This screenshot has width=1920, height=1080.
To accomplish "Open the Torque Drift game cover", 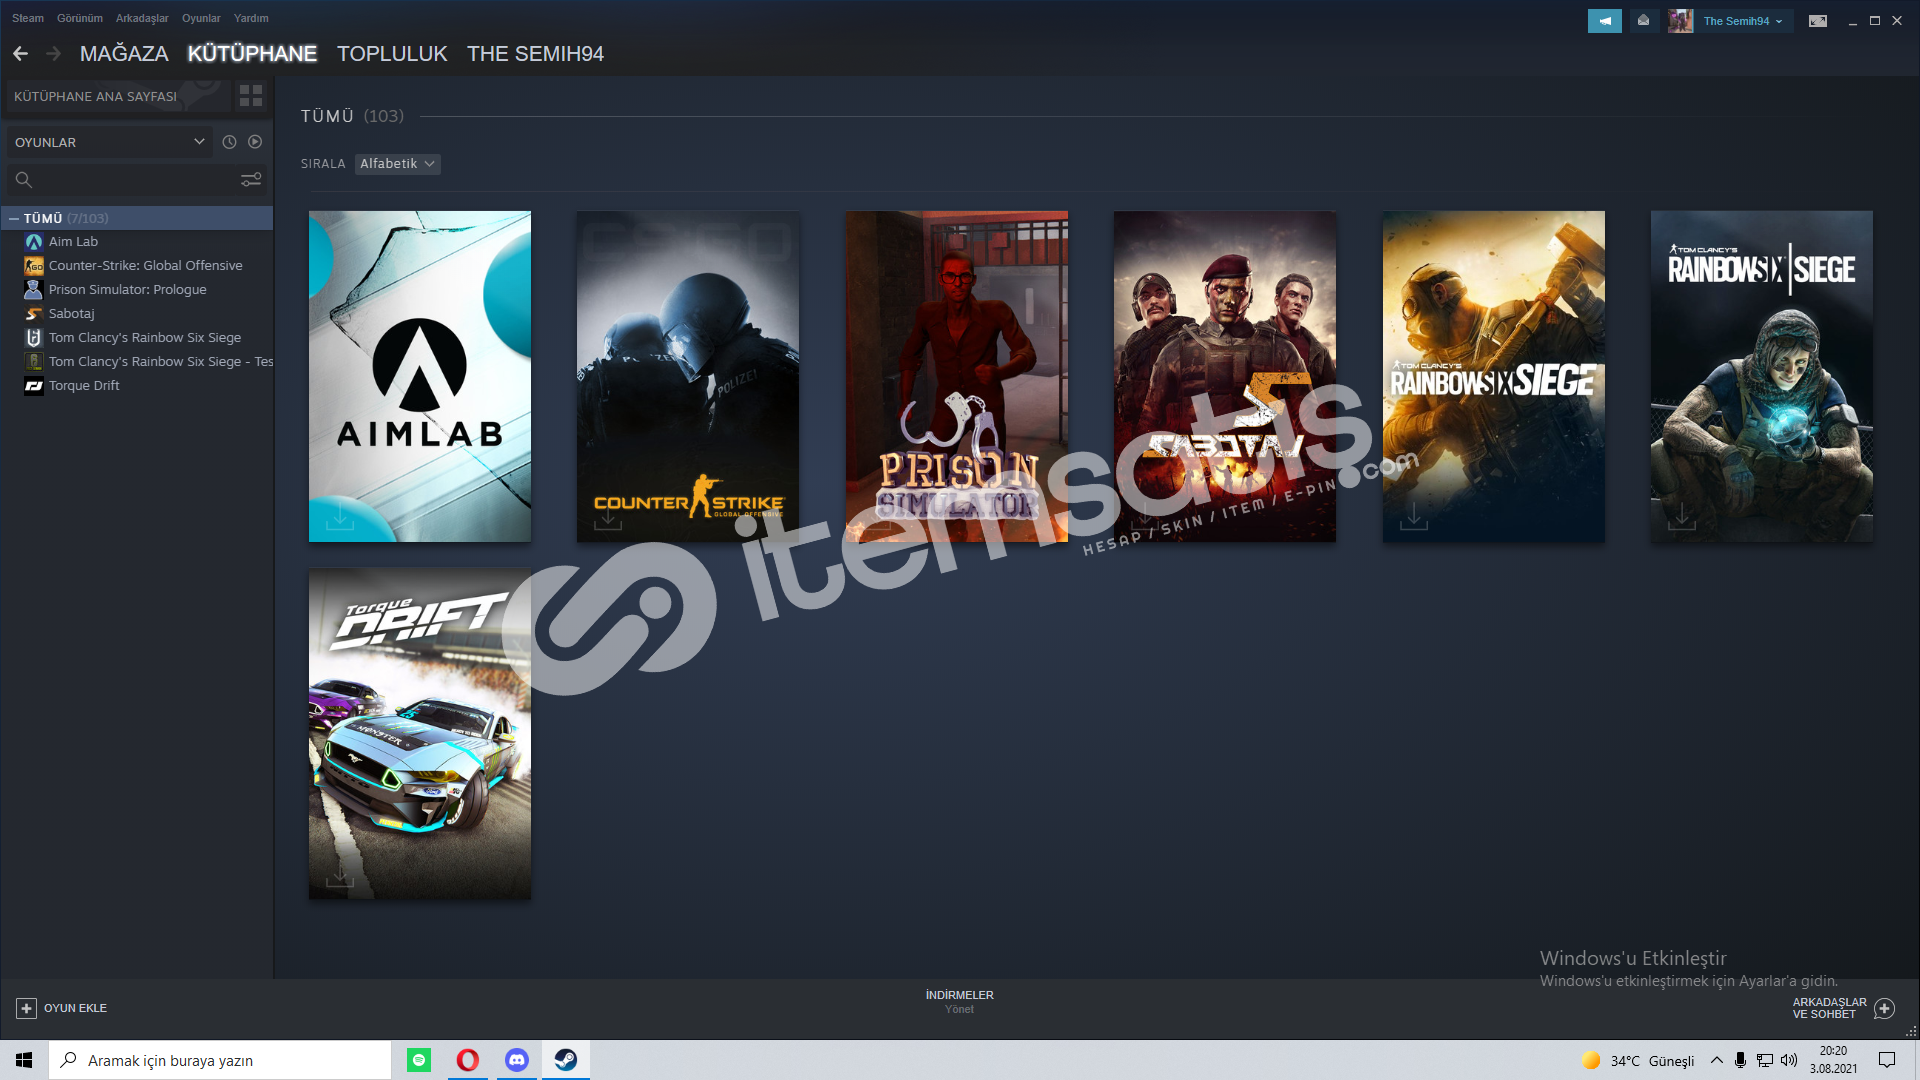I will coord(420,734).
